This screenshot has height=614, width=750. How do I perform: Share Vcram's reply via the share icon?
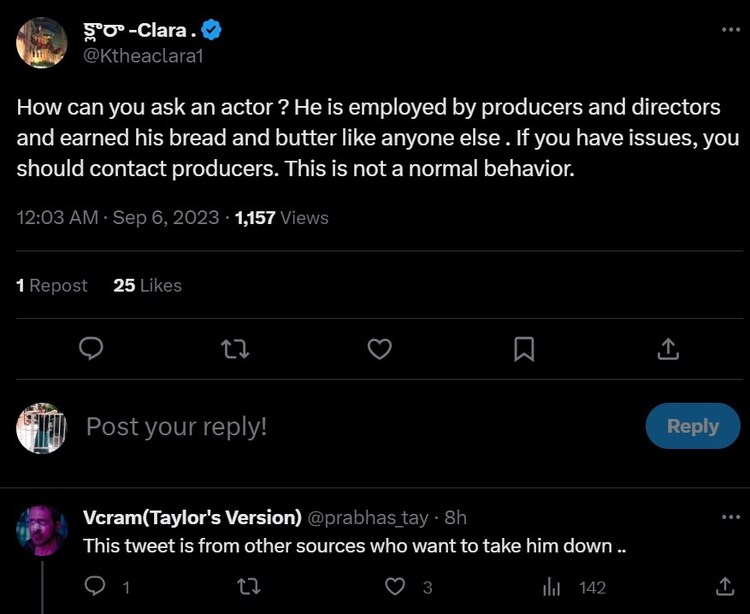click(724, 587)
